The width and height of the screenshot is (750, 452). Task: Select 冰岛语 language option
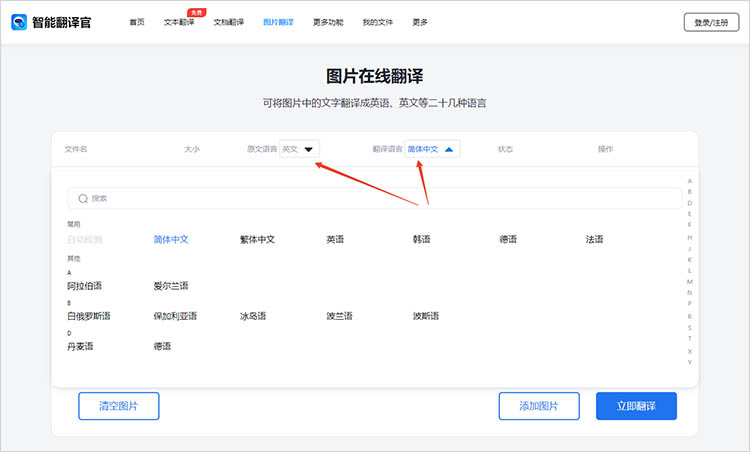pos(253,316)
